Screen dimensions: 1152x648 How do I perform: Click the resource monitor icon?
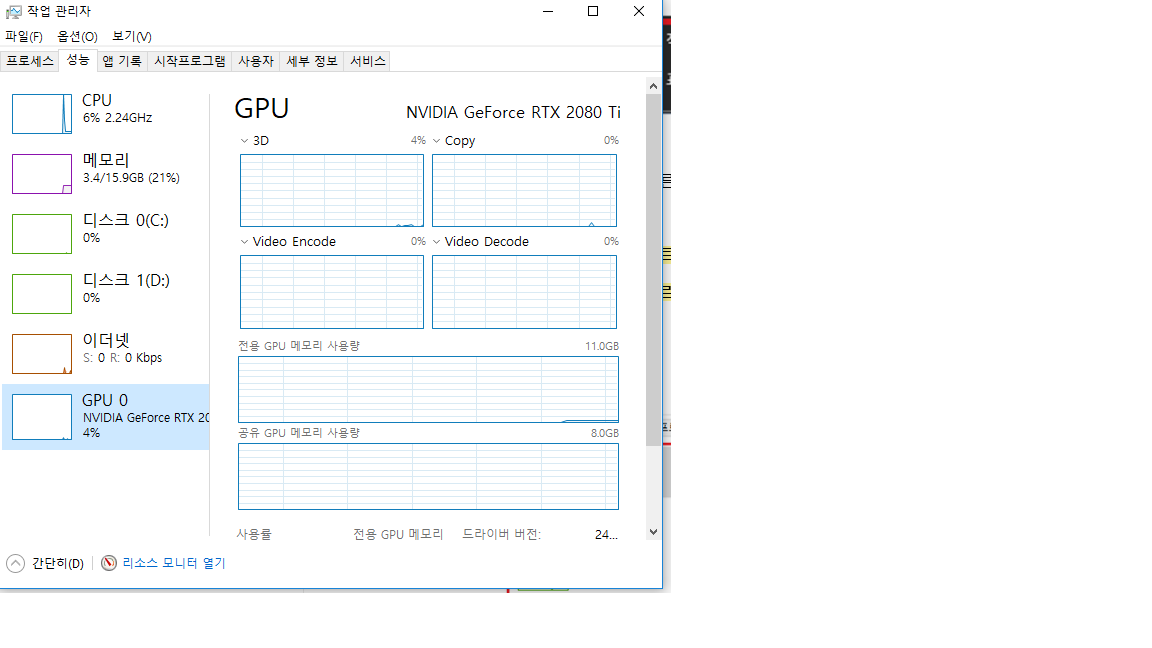(109, 563)
